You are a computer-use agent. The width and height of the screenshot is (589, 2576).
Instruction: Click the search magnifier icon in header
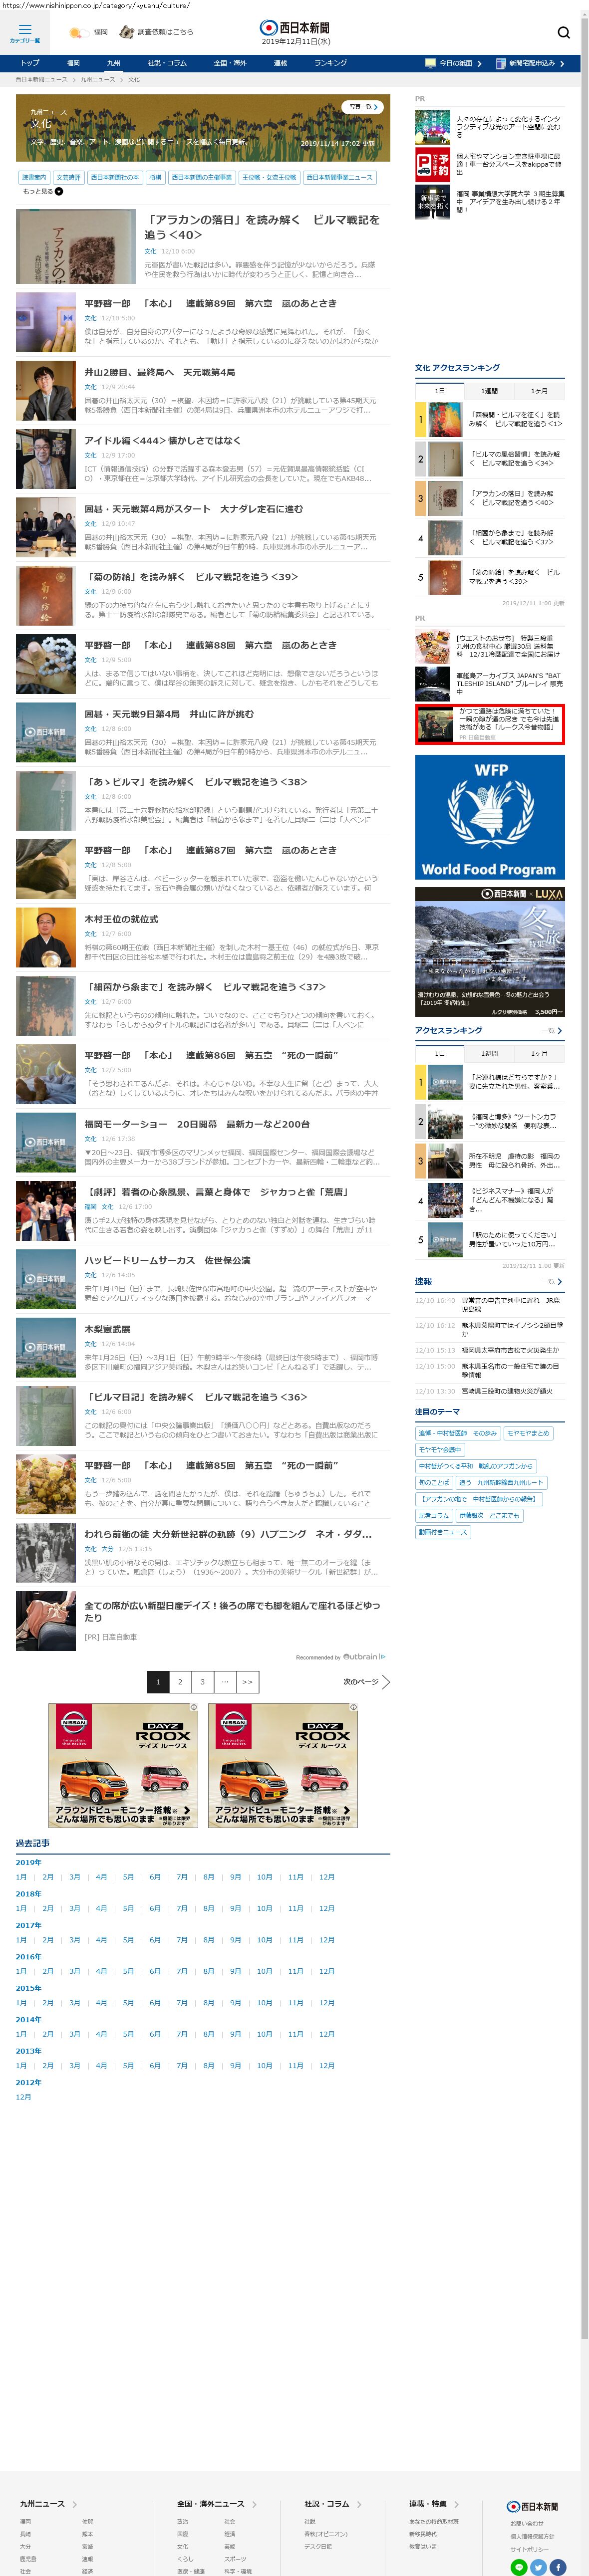(563, 33)
